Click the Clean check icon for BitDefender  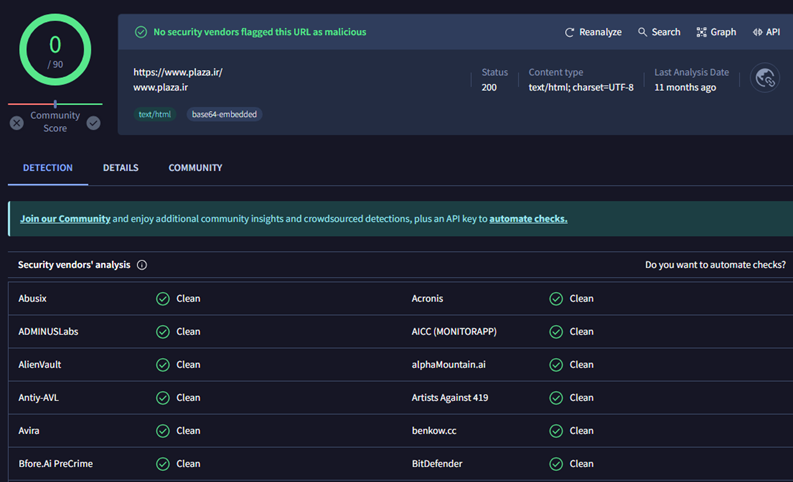coord(556,464)
